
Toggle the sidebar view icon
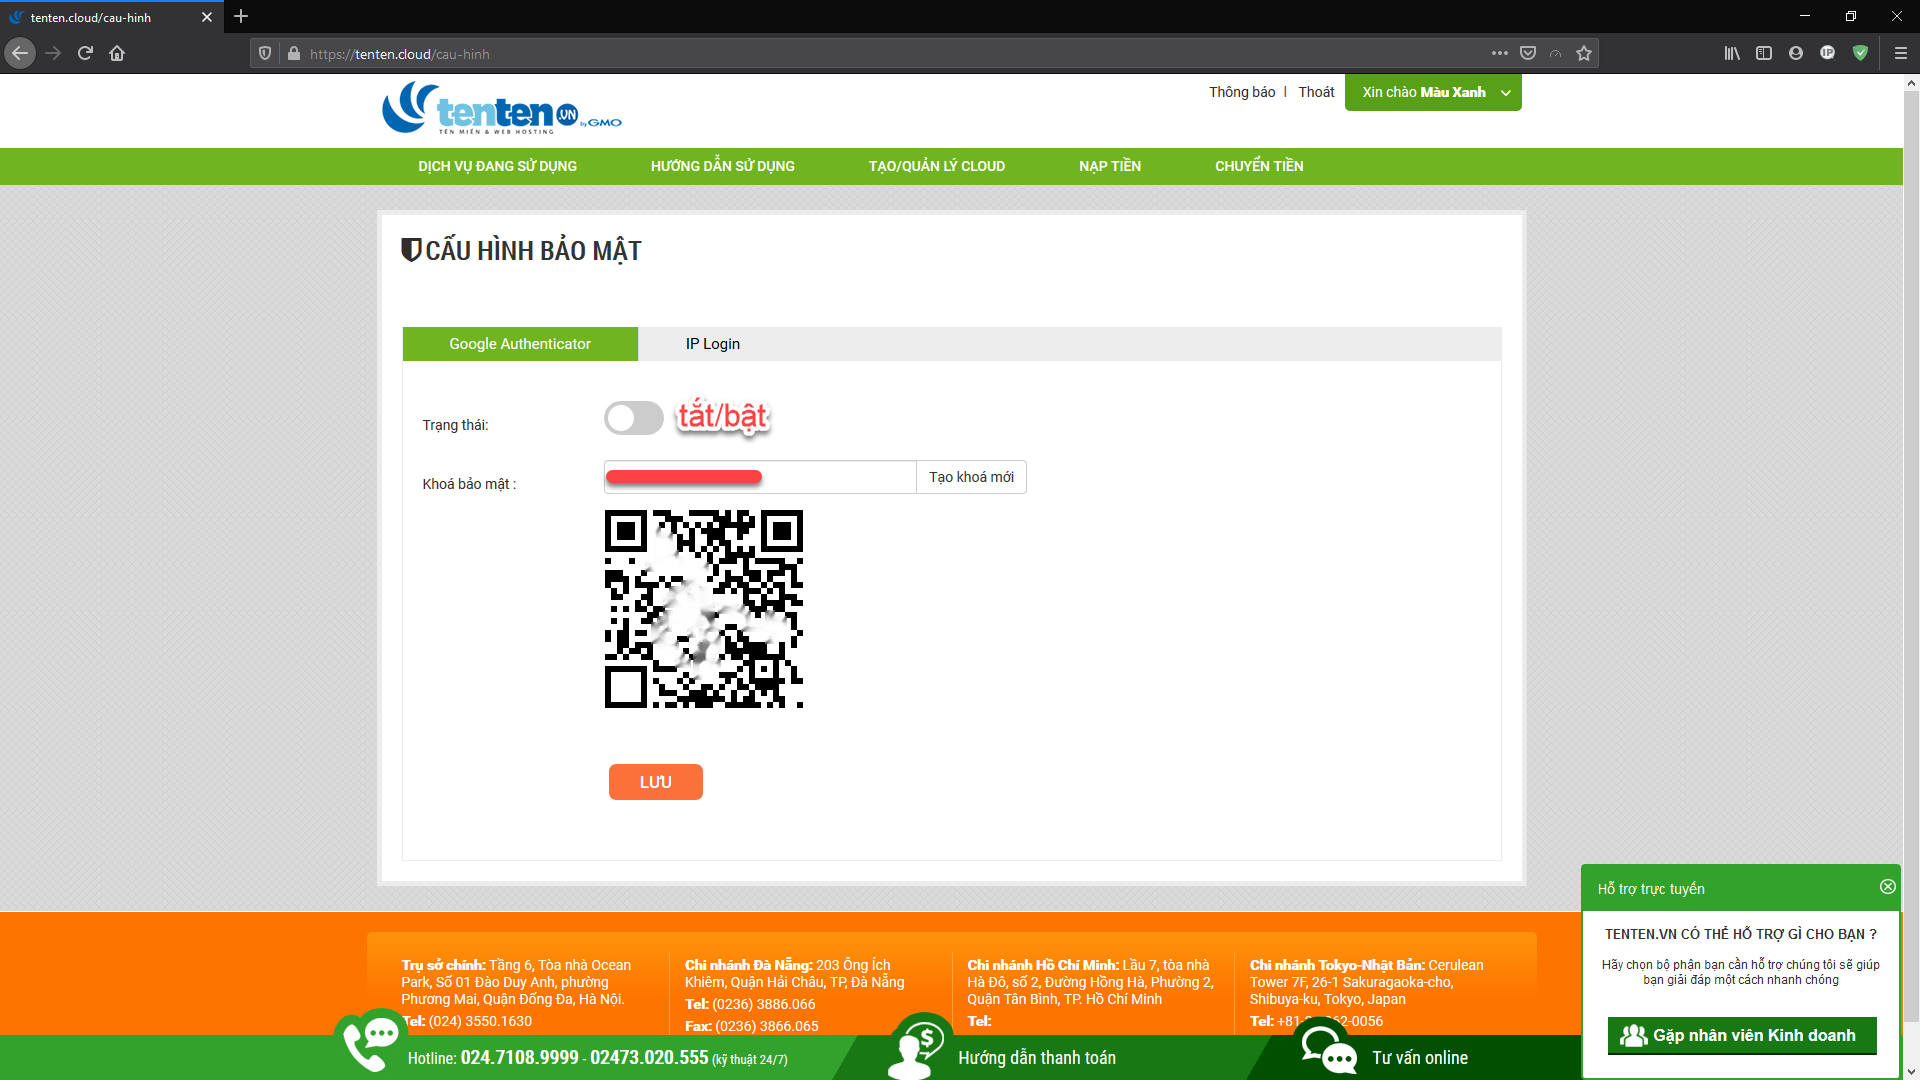(1764, 53)
